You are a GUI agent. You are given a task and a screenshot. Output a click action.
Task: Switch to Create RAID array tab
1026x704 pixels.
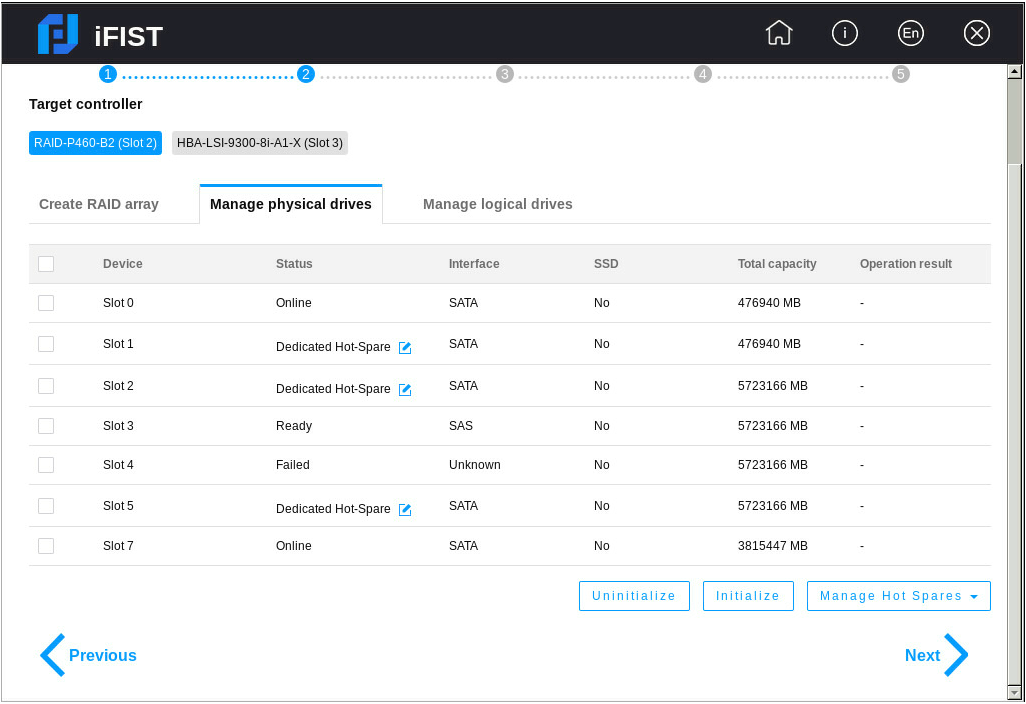coord(99,204)
